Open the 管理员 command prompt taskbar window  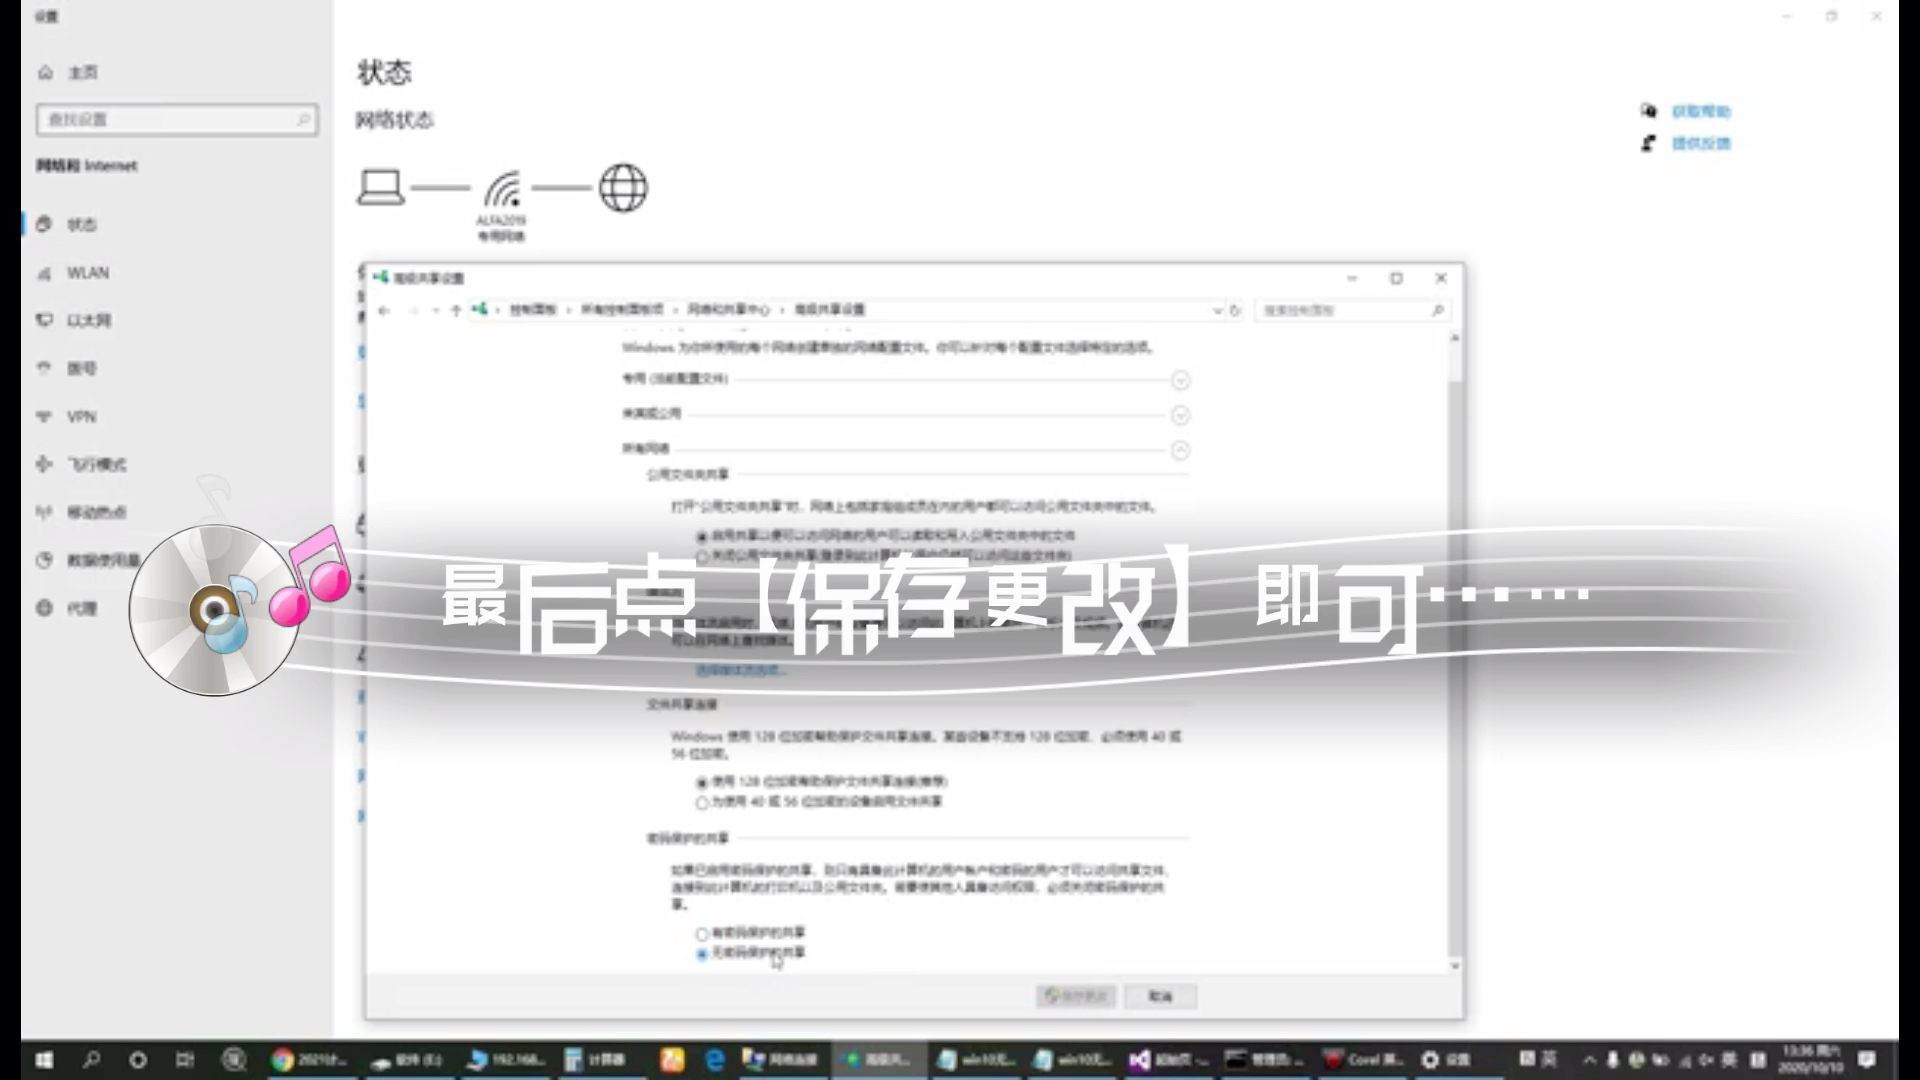point(1265,1060)
